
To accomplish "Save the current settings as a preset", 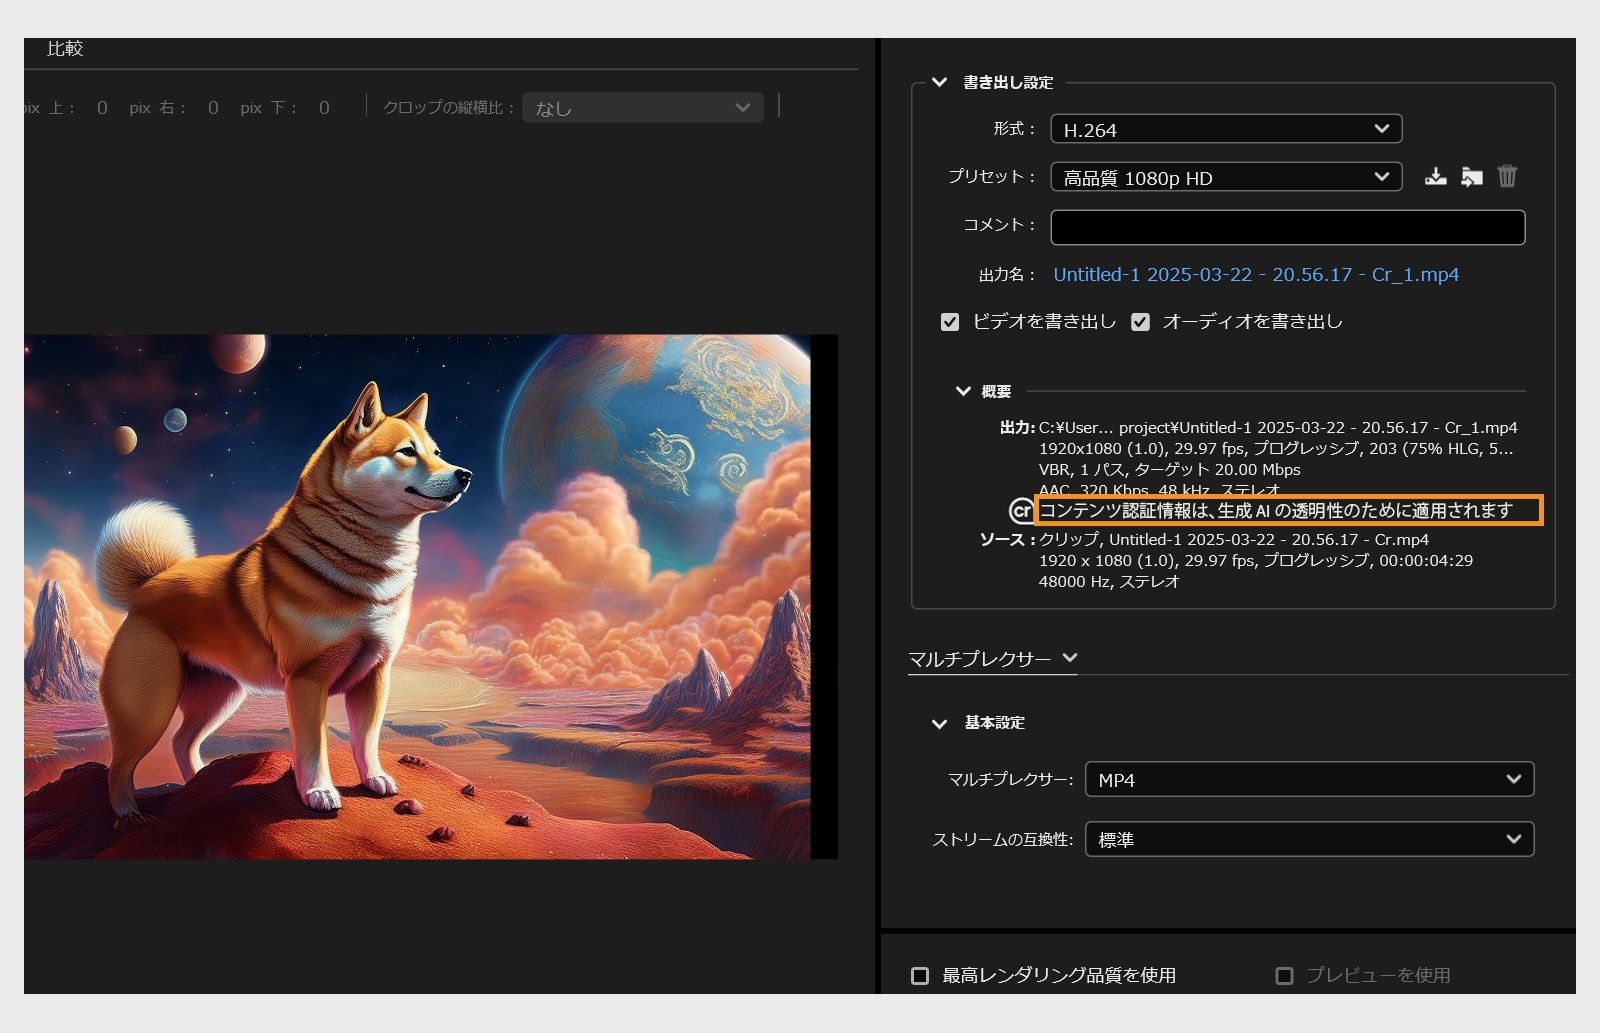I will click(x=1436, y=176).
